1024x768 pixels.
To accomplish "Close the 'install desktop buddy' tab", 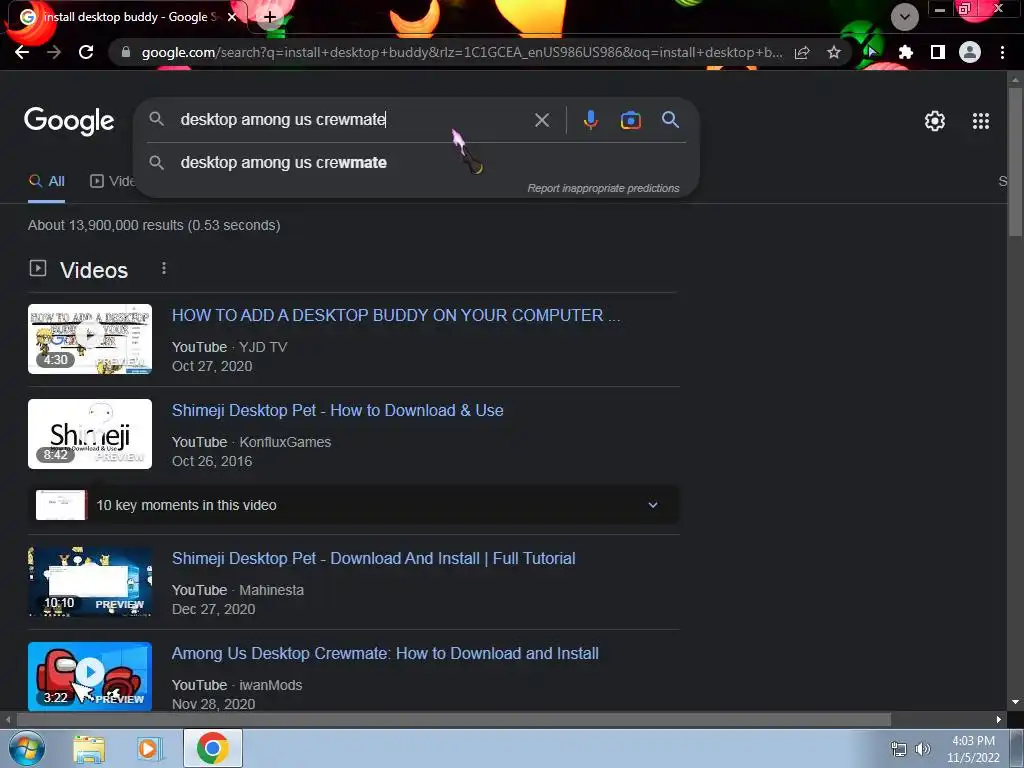I will click(x=232, y=17).
